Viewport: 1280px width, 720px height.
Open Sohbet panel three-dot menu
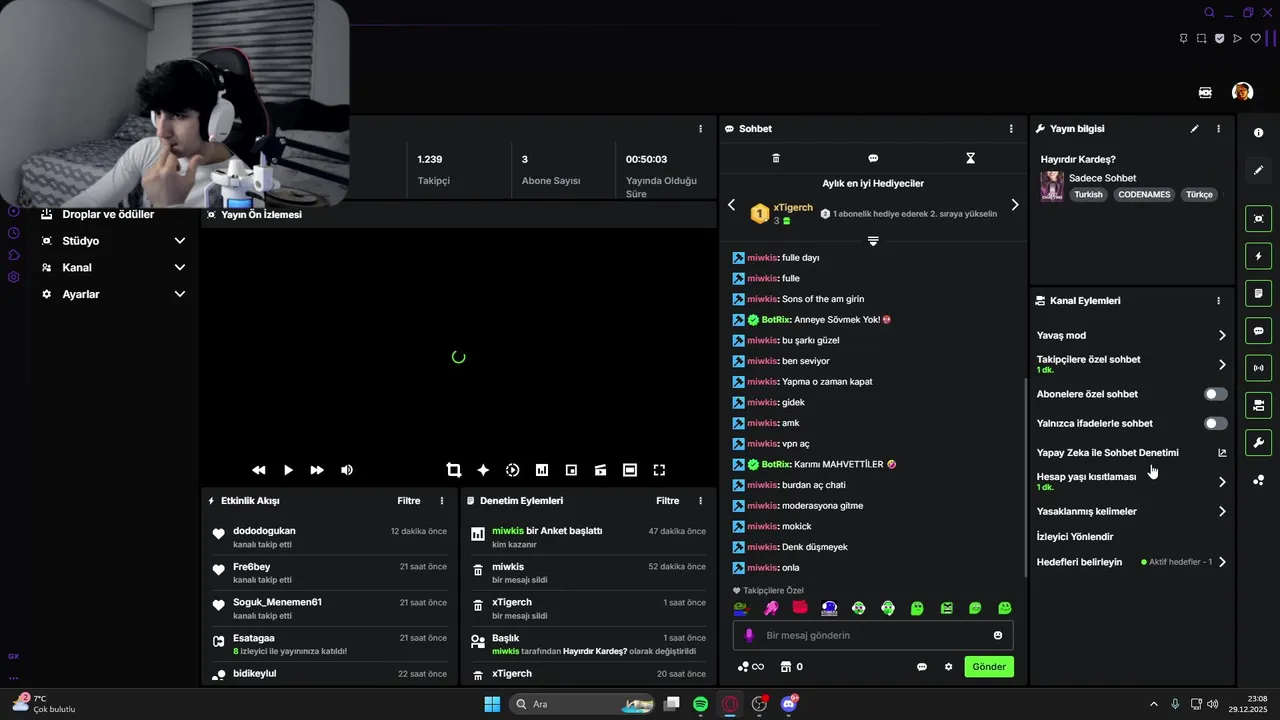pos(1011,129)
